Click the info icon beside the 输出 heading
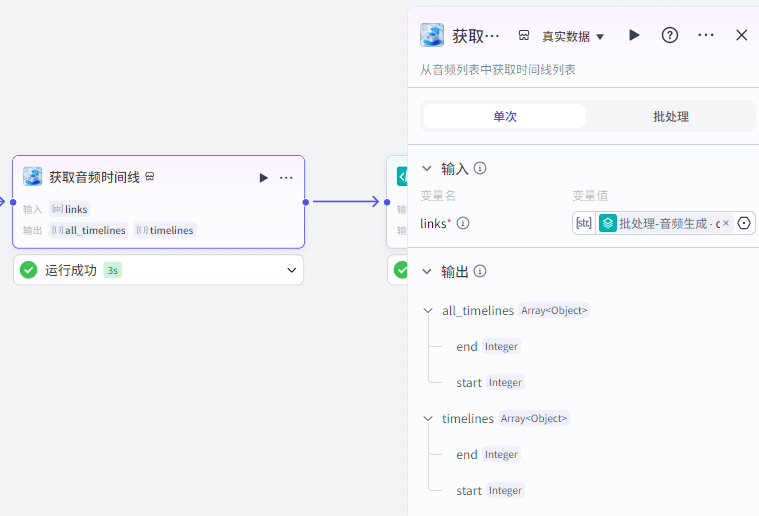This screenshot has height=516, width=759. tap(480, 271)
